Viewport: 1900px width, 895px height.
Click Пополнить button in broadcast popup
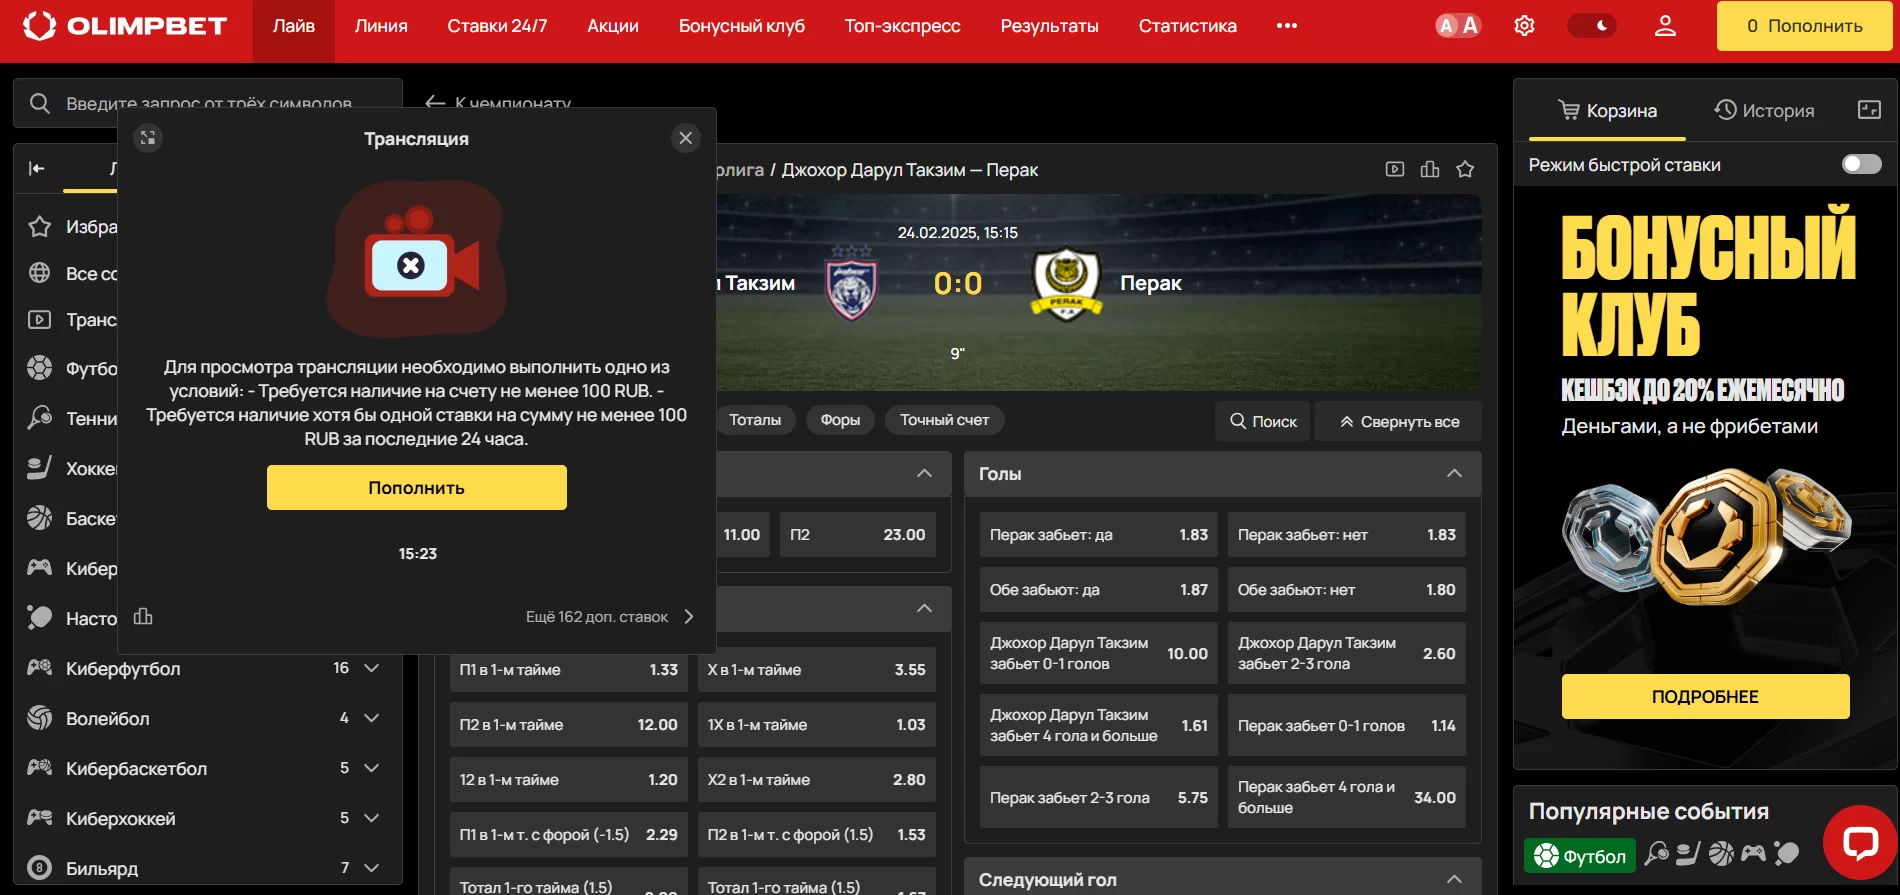click(417, 487)
